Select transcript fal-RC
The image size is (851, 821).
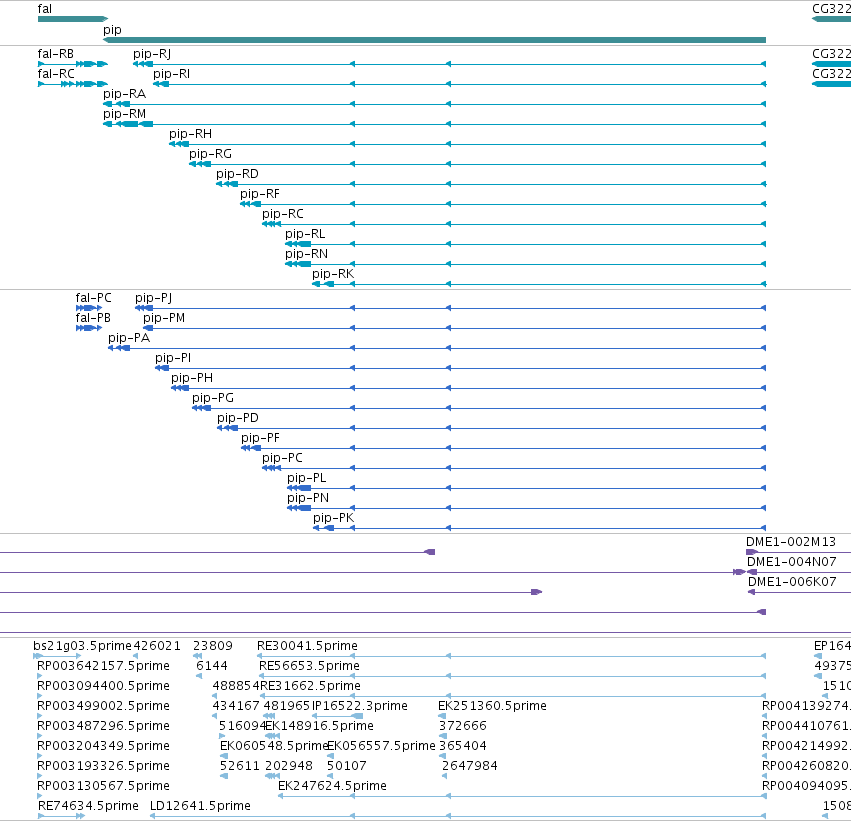click(55, 74)
